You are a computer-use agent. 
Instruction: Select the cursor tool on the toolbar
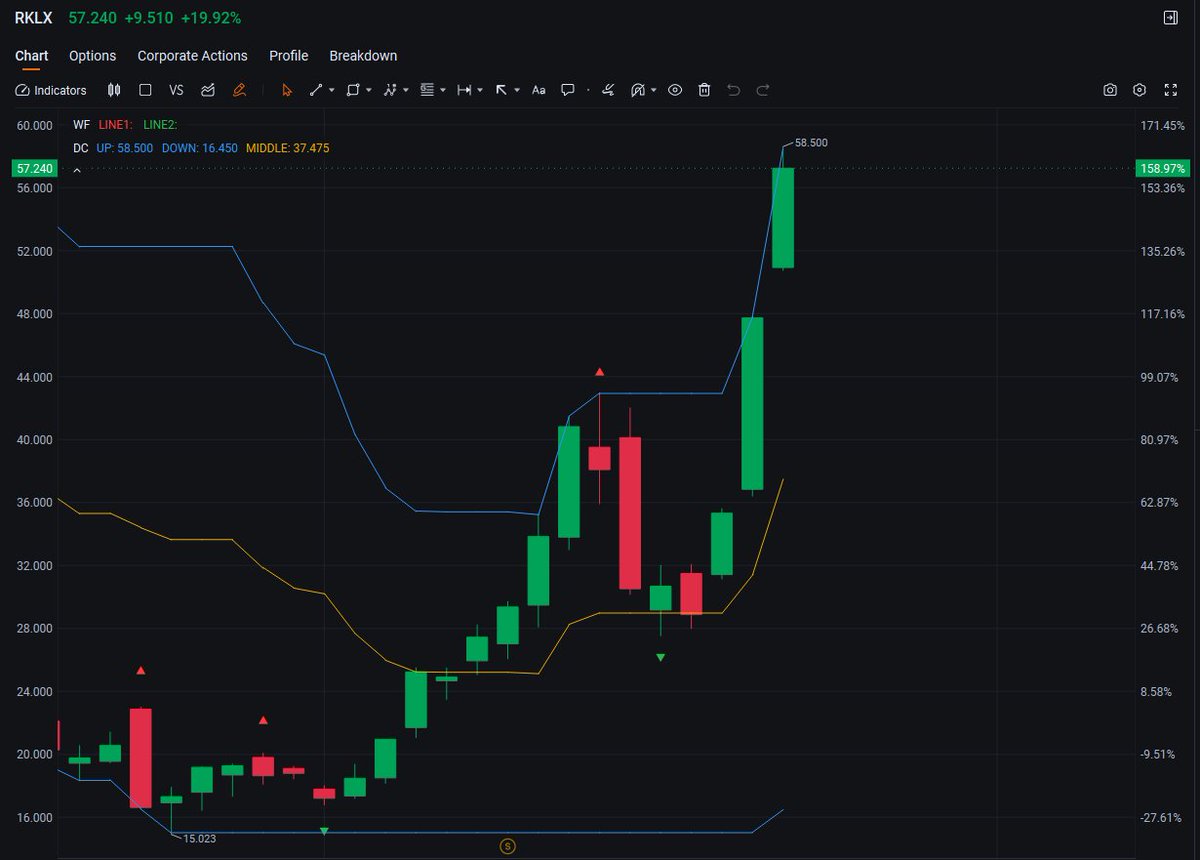click(x=287, y=90)
